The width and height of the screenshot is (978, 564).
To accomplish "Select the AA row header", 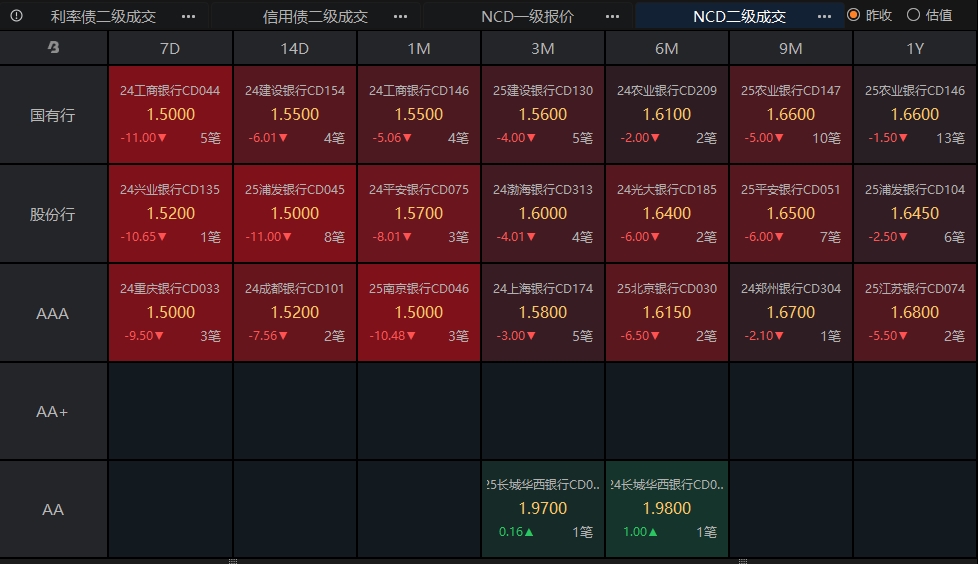I will pos(53,510).
